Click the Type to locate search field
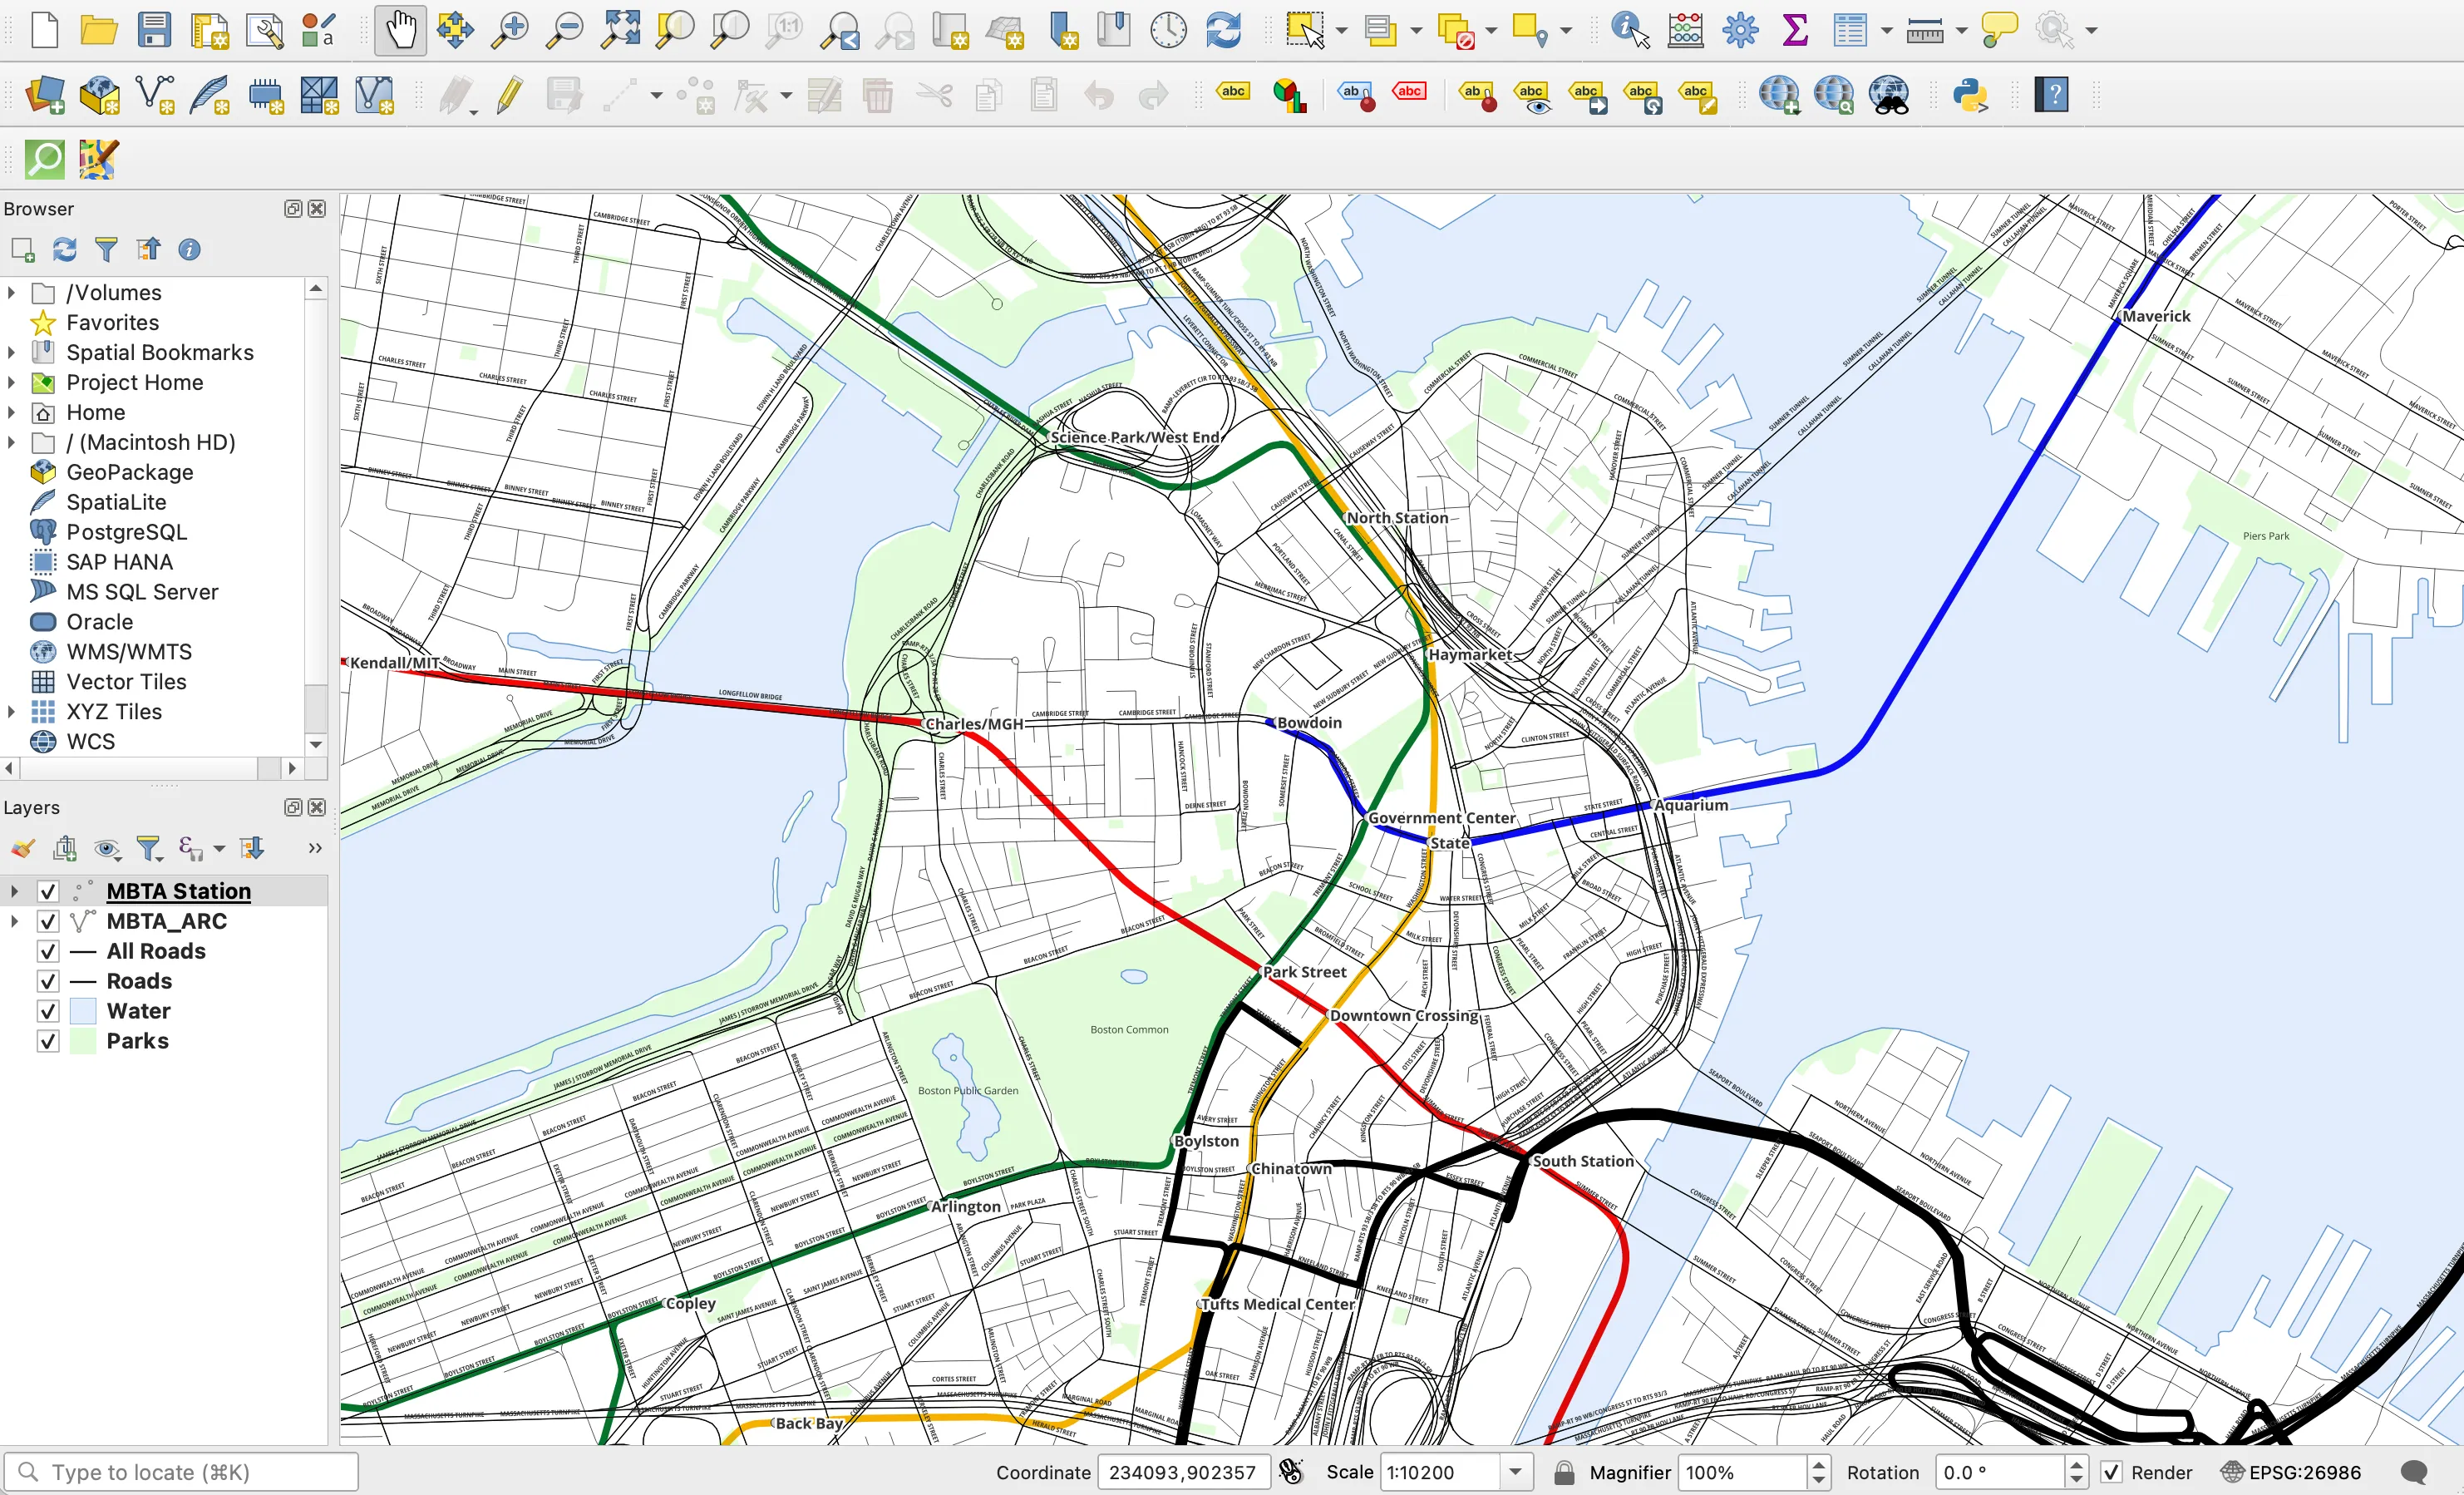 (x=181, y=1472)
